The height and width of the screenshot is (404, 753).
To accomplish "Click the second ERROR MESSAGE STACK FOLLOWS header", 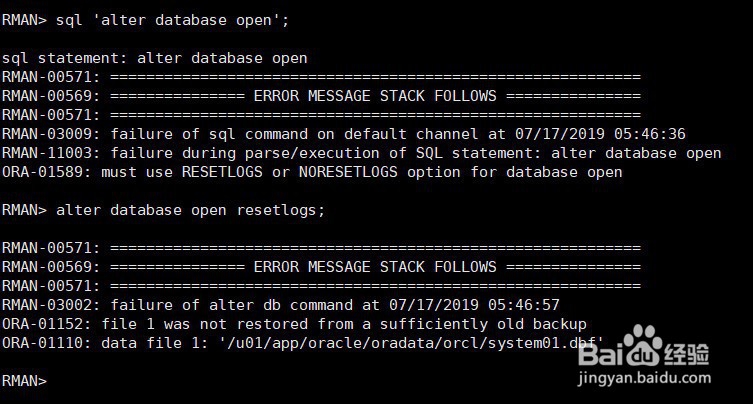I will click(x=375, y=267).
